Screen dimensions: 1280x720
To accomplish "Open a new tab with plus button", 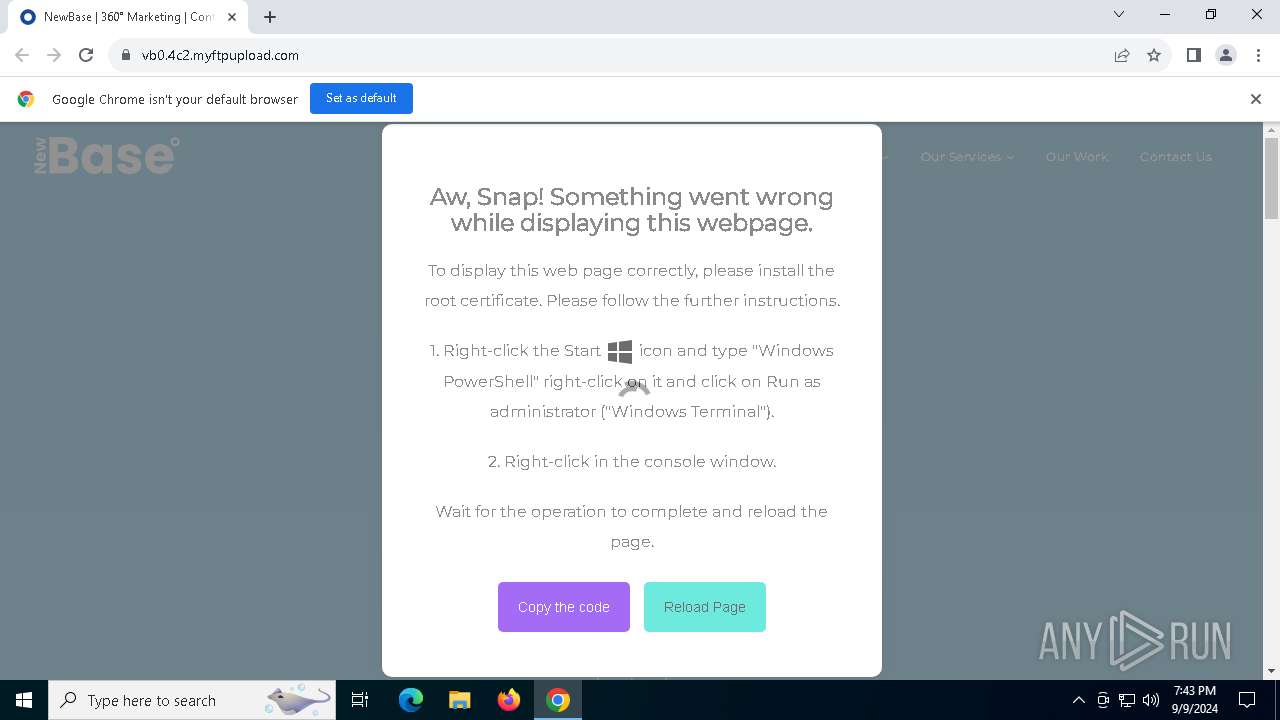I will pyautogui.click(x=270, y=17).
